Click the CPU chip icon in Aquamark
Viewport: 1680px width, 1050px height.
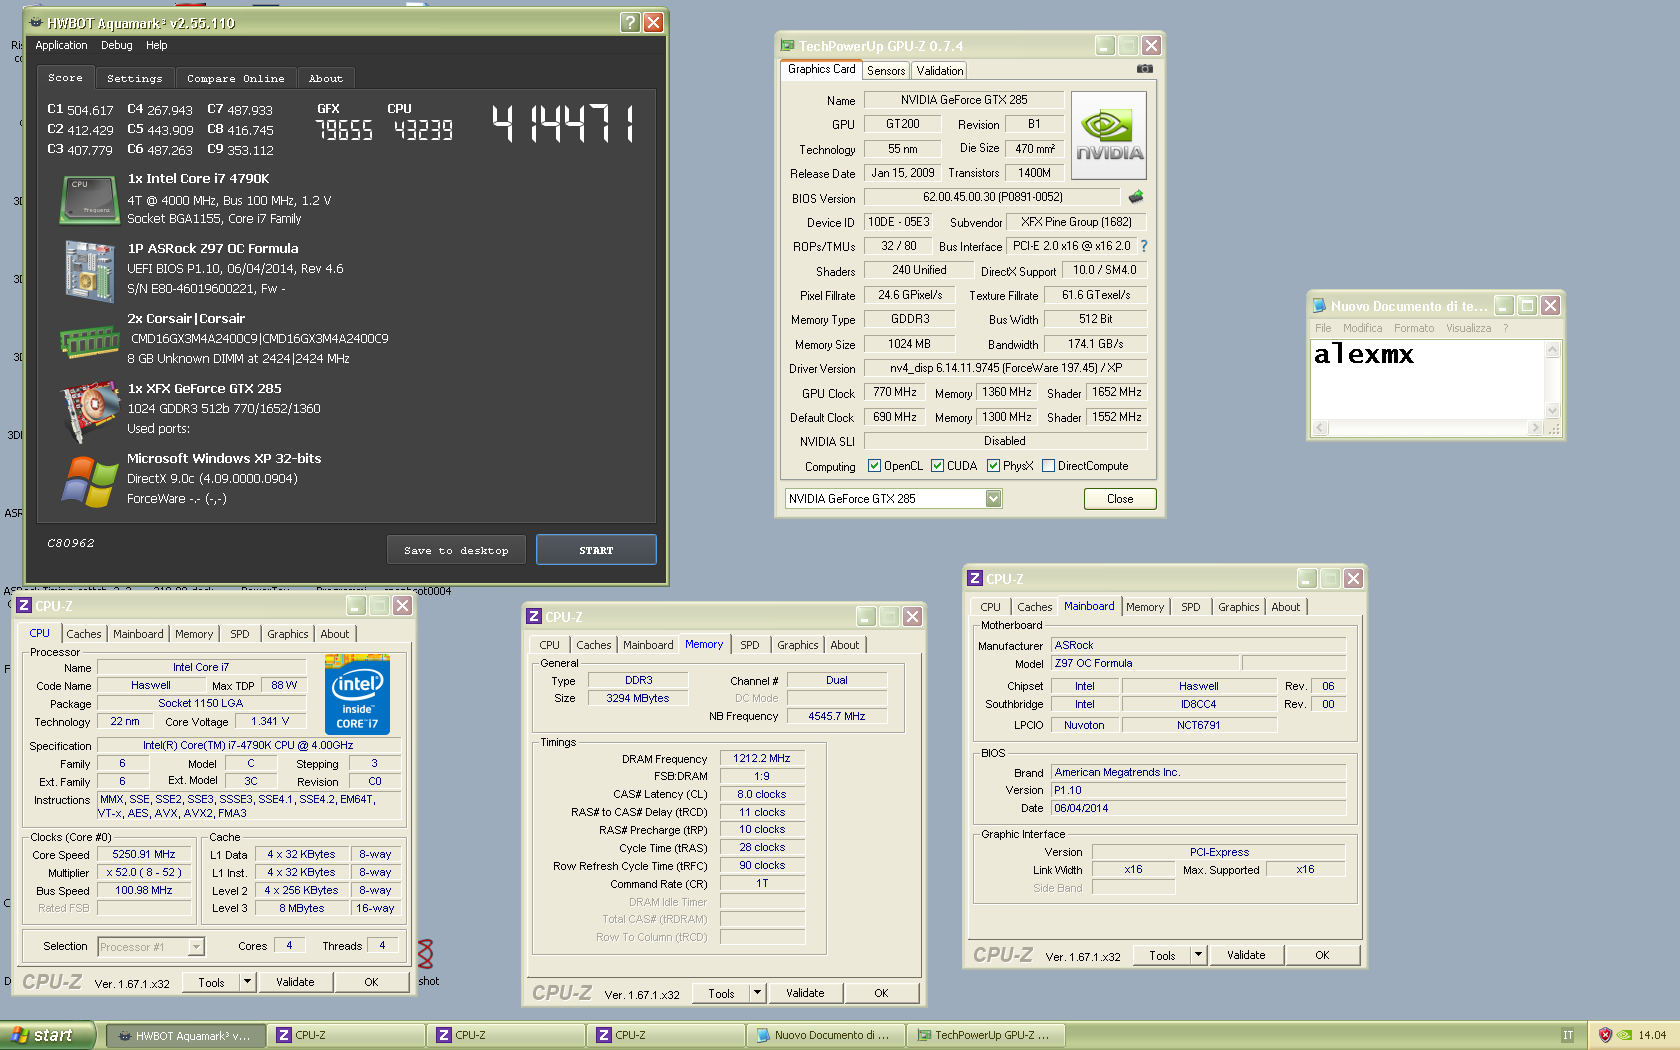(x=89, y=198)
